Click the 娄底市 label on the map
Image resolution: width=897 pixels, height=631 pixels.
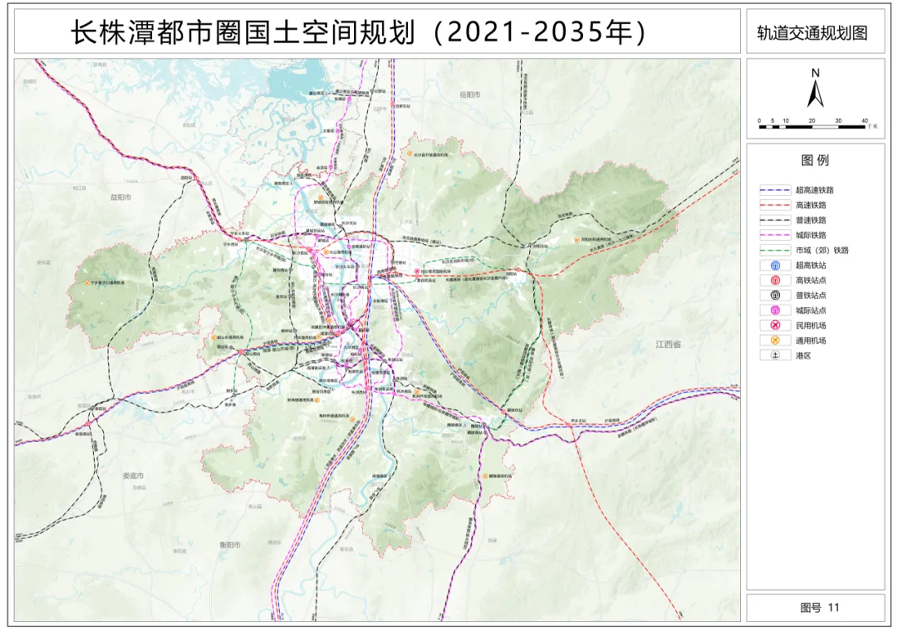(x=133, y=475)
